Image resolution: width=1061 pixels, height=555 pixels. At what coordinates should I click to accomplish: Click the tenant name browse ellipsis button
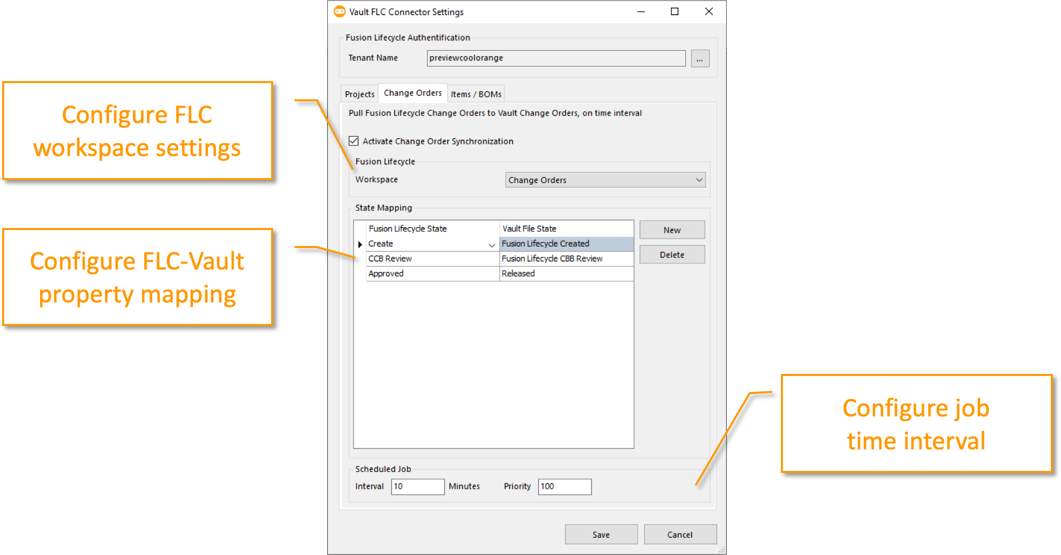700,59
